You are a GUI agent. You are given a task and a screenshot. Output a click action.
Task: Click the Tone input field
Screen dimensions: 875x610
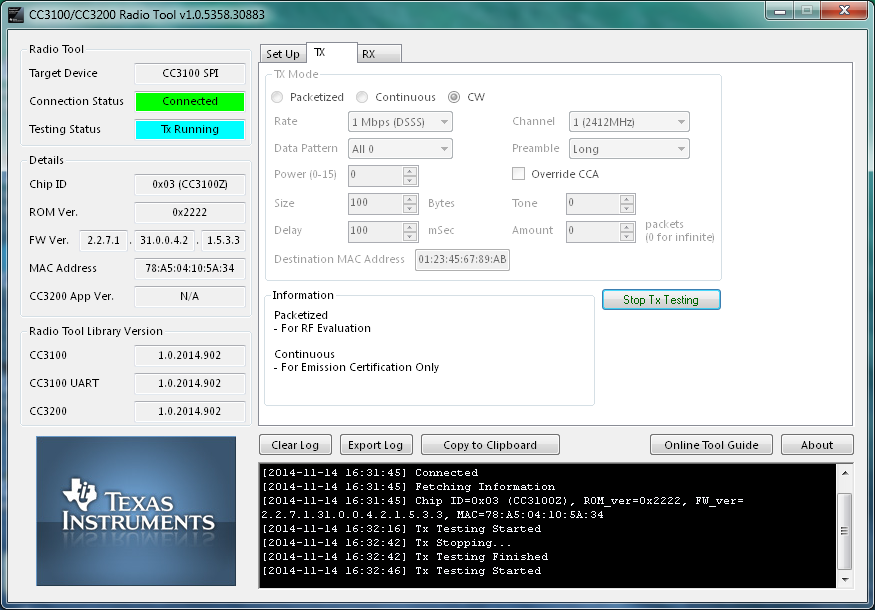(x=593, y=203)
